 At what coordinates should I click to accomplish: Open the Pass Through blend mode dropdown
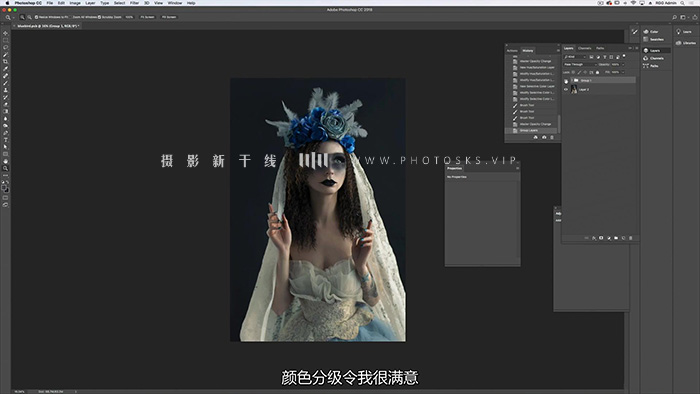[x=580, y=65]
